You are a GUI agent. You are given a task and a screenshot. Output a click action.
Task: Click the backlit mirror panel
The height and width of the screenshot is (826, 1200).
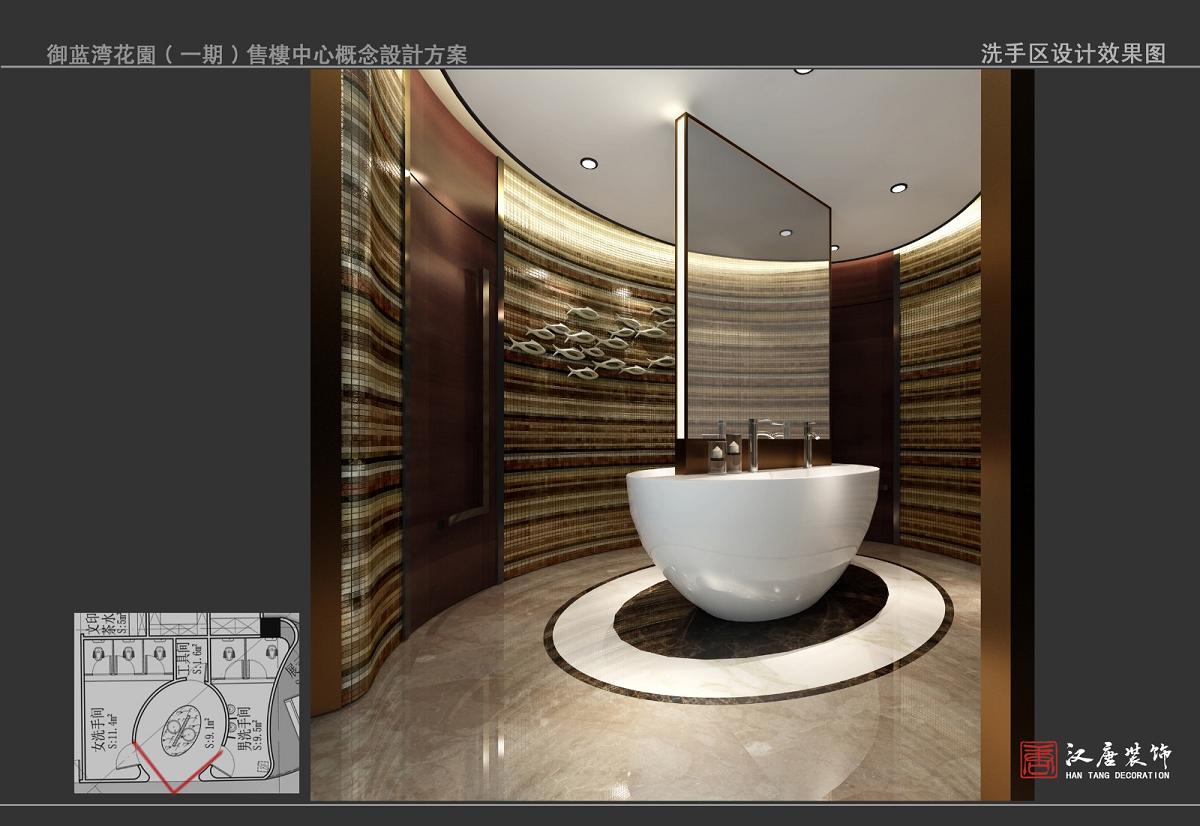755,290
